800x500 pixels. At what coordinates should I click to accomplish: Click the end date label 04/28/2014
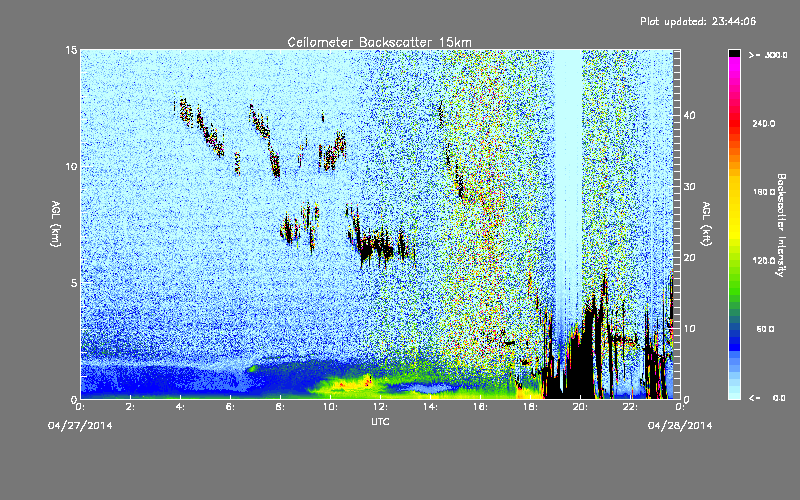coord(680,425)
